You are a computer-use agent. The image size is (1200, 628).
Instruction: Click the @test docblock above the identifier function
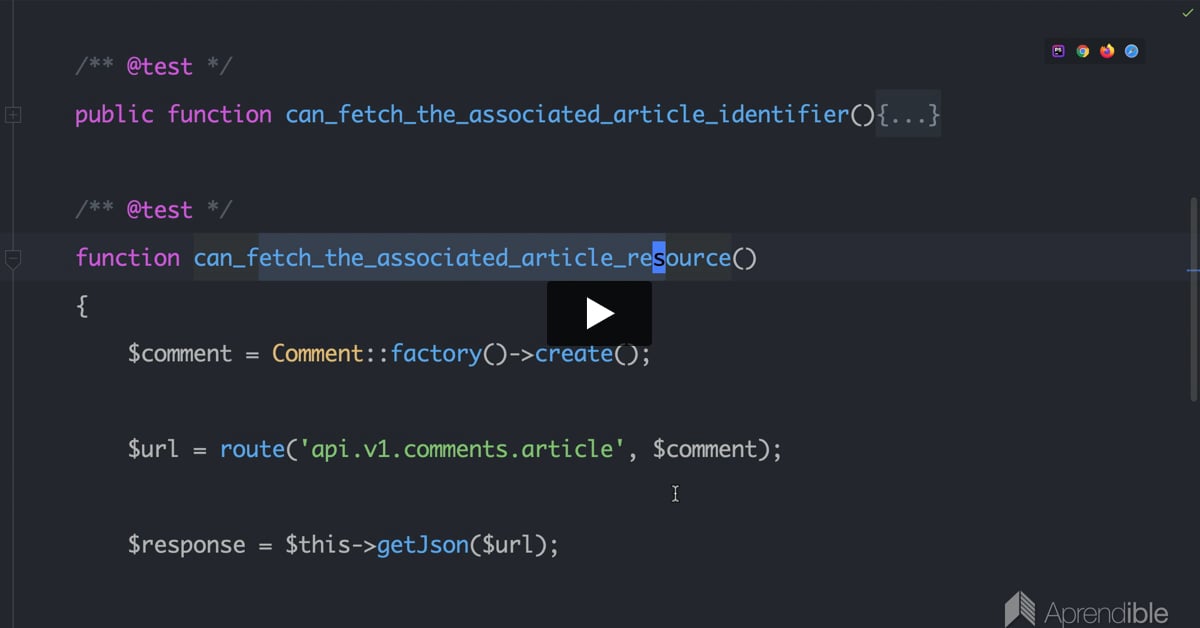click(x=153, y=67)
